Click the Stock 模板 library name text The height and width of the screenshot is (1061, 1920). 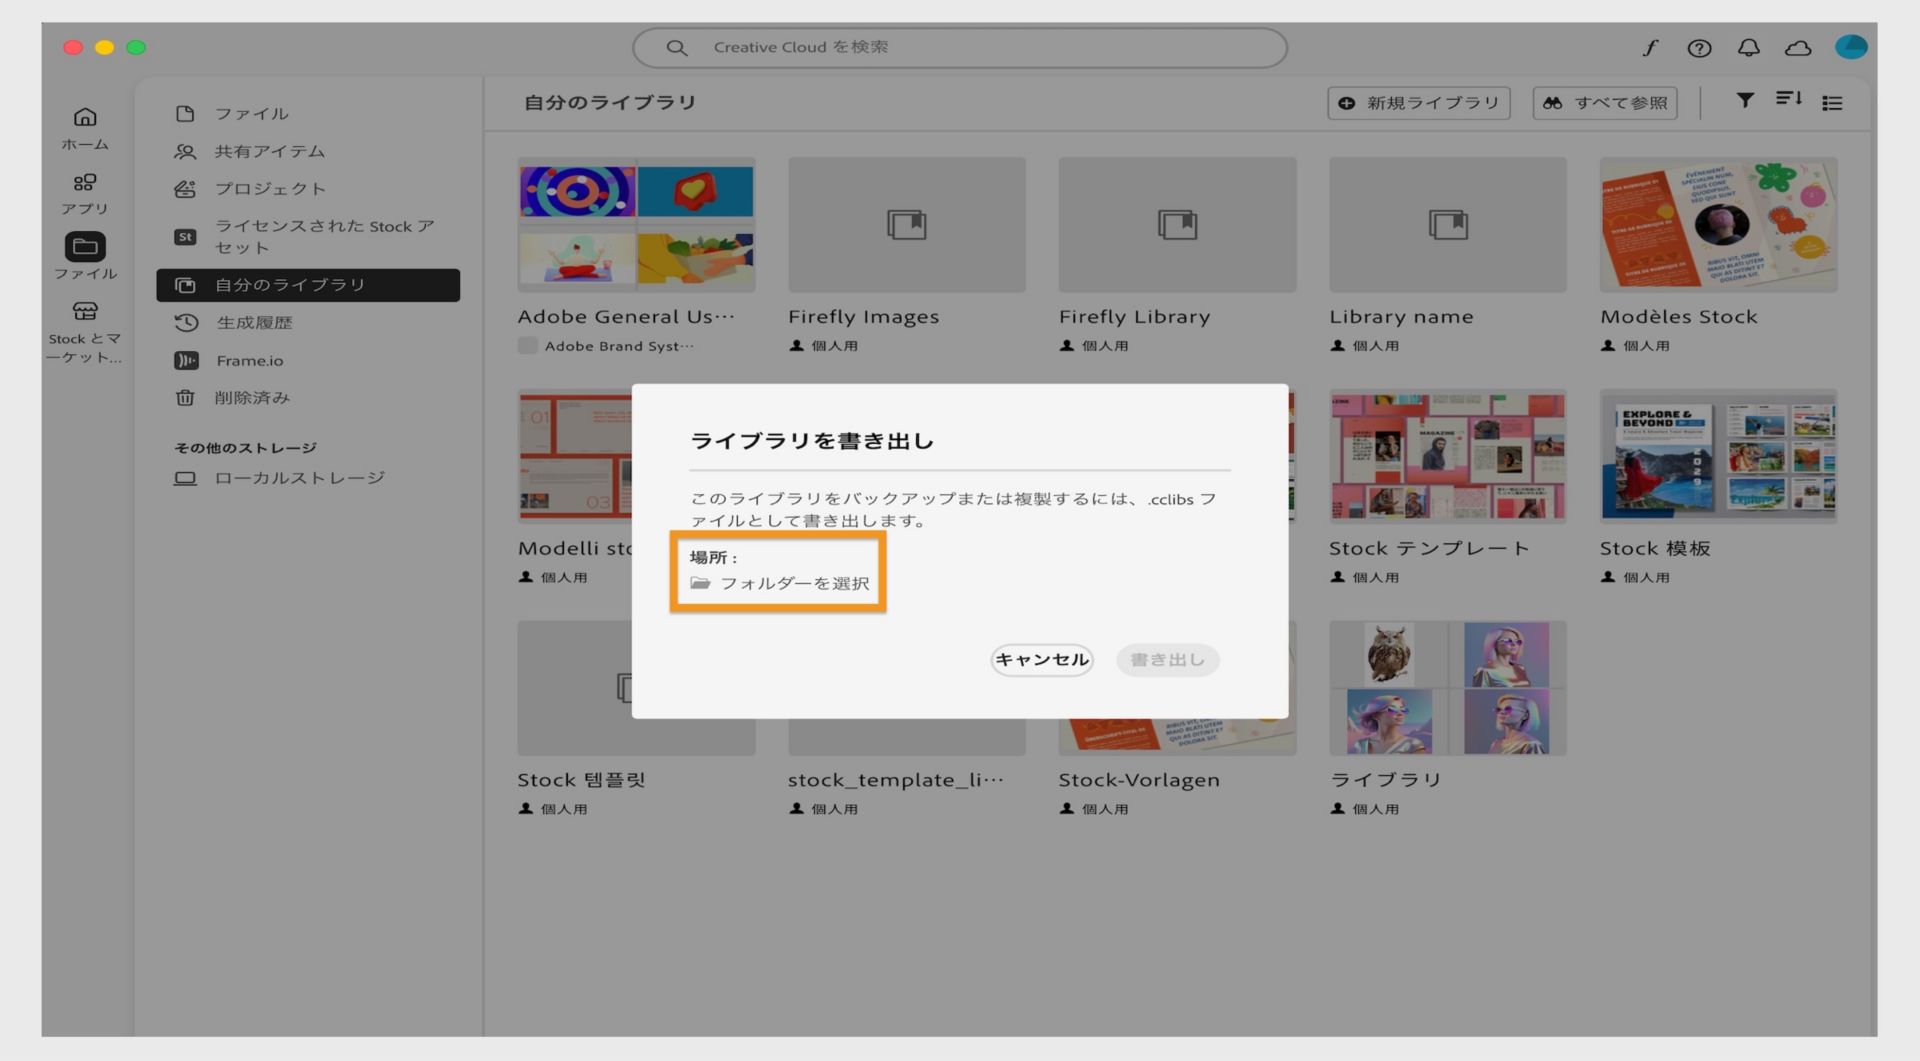(x=1655, y=548)
